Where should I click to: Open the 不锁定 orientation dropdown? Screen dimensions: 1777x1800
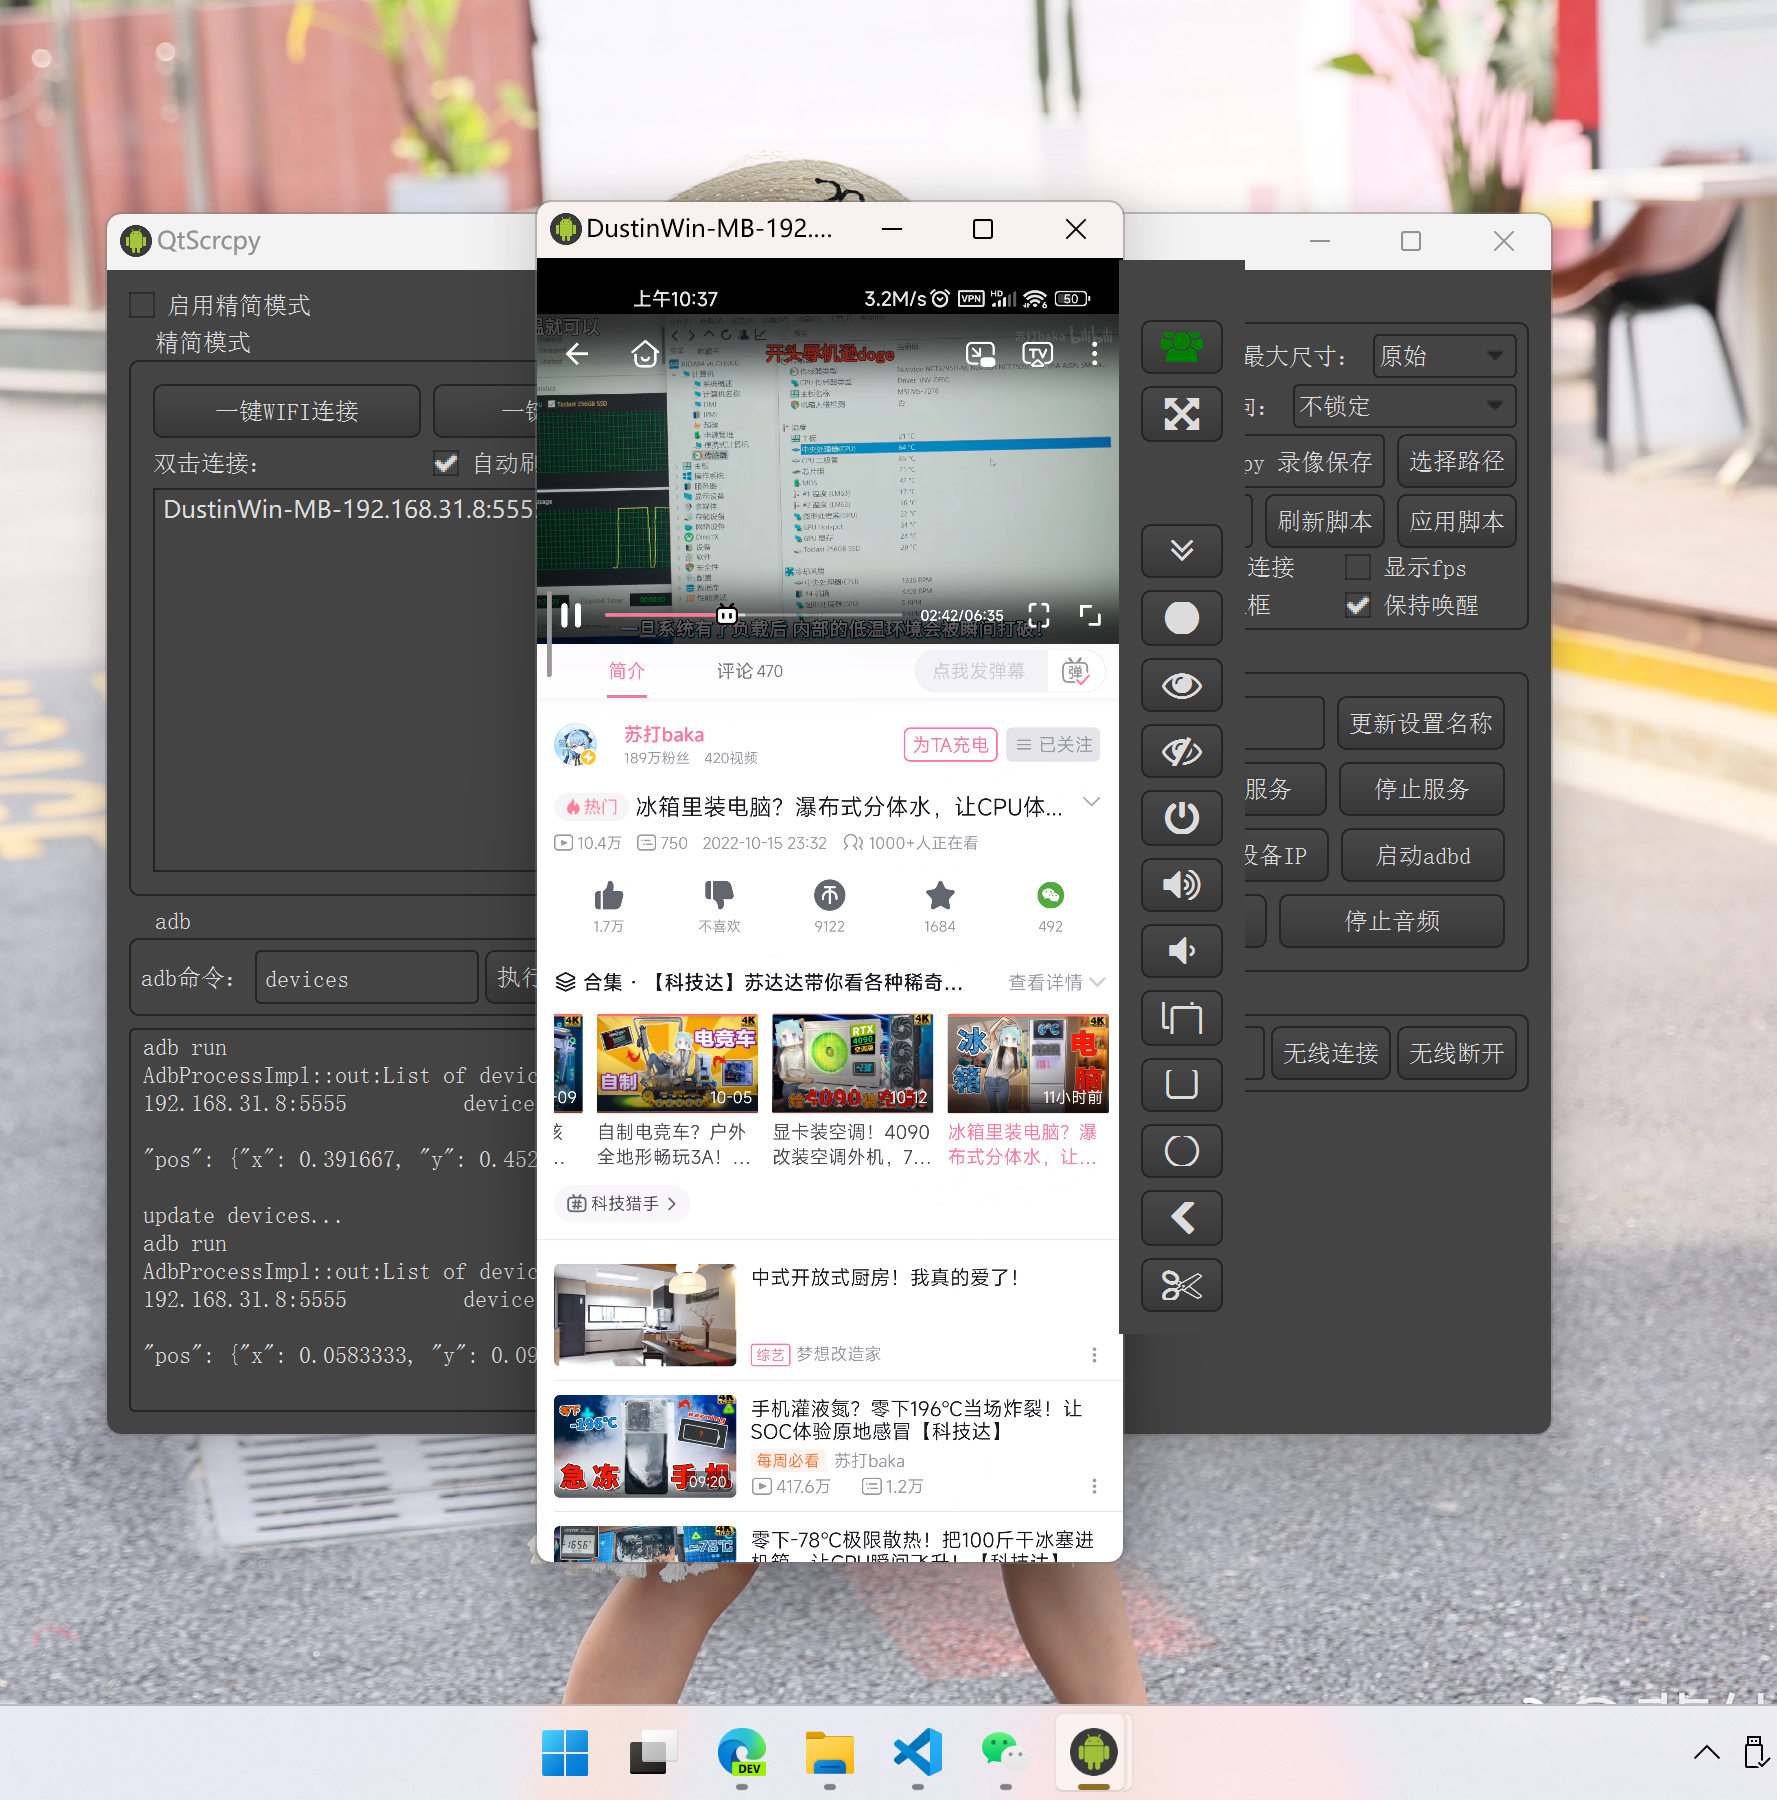click(x=1404, y=406)
